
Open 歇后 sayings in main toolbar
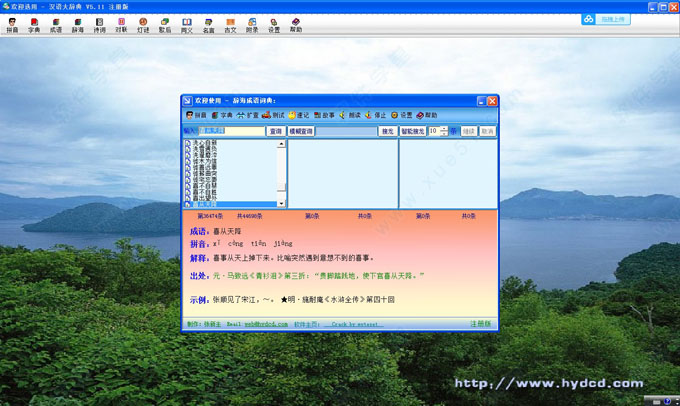(x=165, y=26)
